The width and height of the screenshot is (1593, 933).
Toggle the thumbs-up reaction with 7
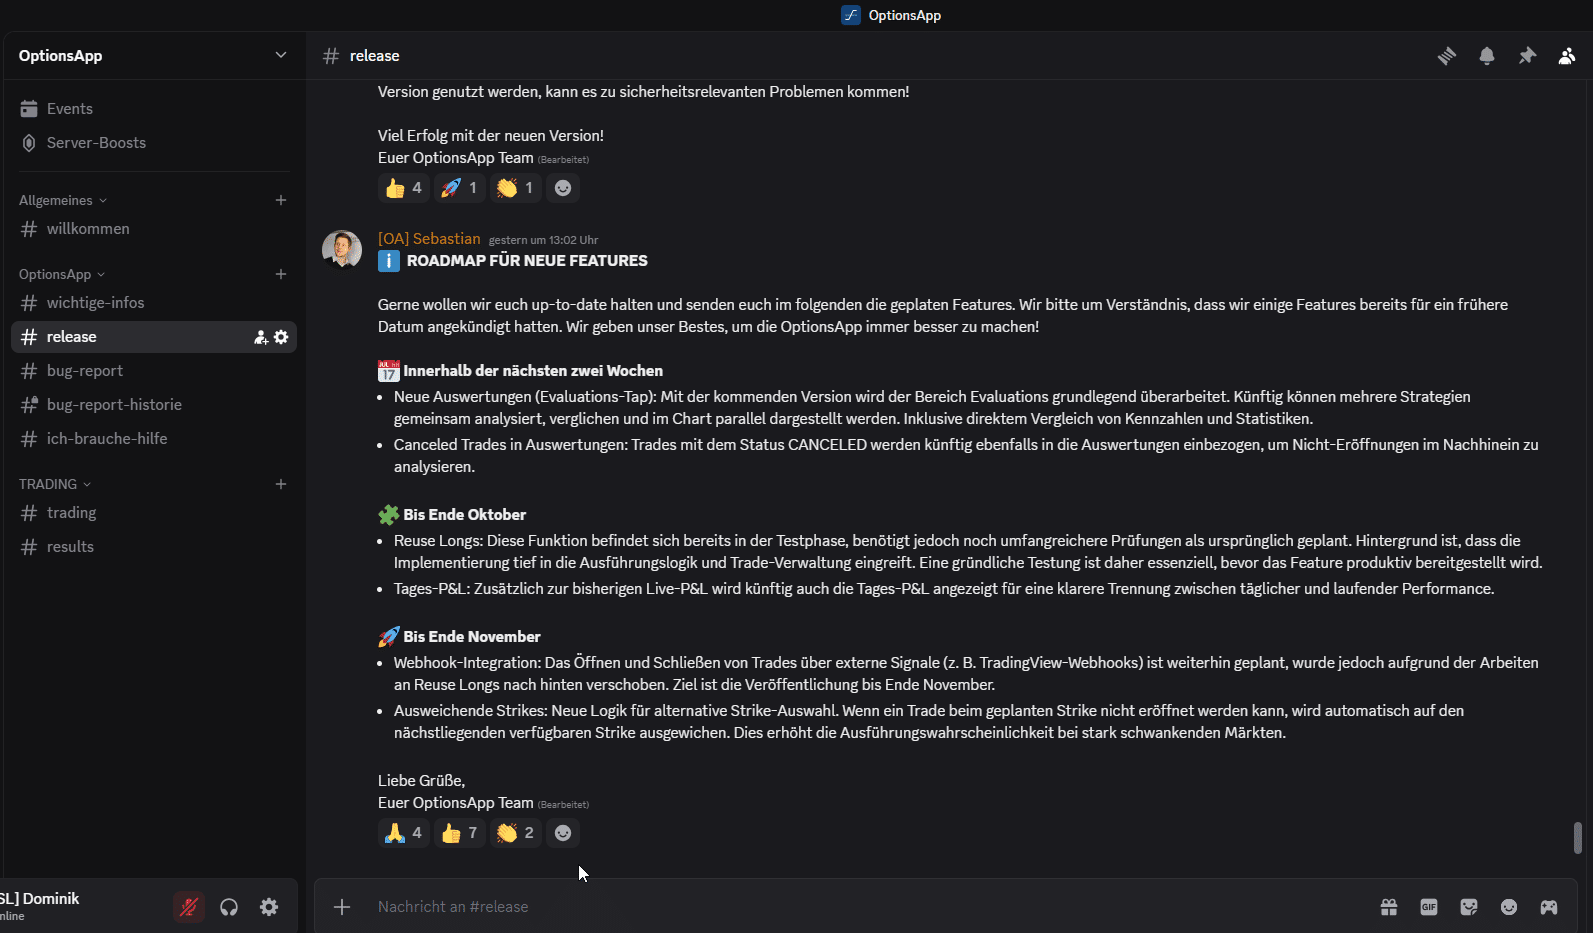459,833
